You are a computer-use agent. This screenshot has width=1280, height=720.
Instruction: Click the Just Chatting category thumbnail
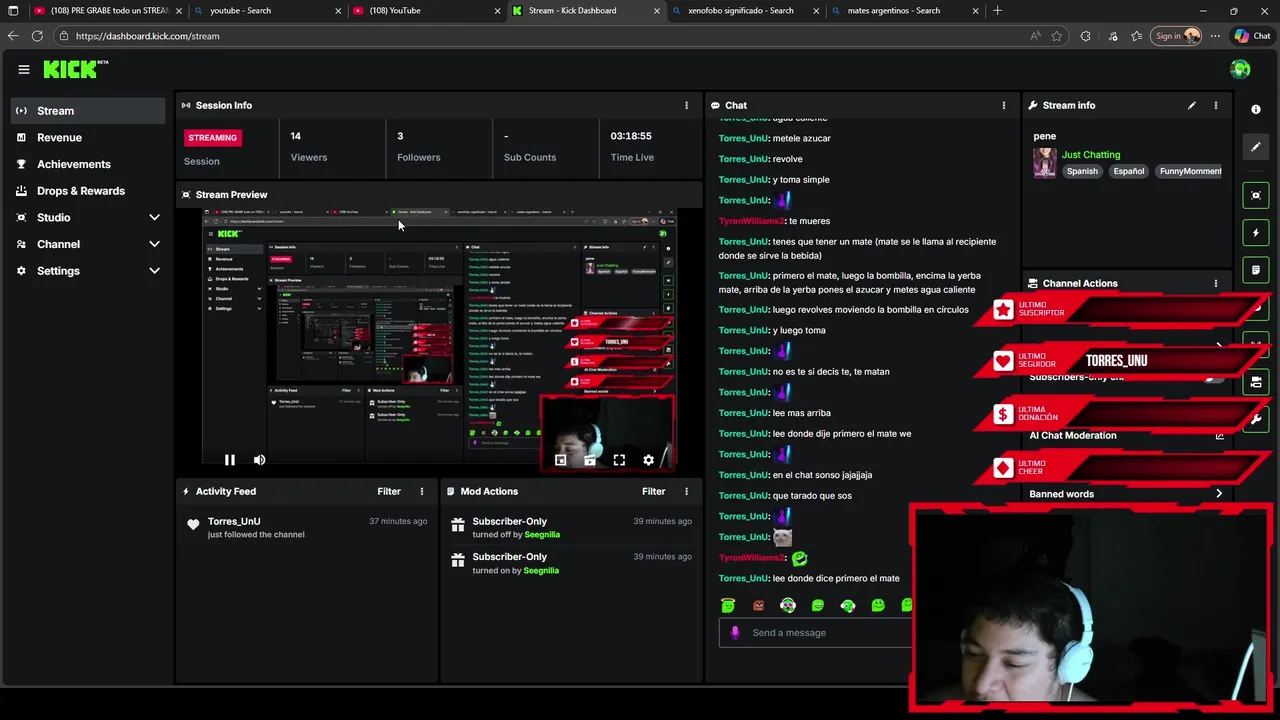(1045, 163)
